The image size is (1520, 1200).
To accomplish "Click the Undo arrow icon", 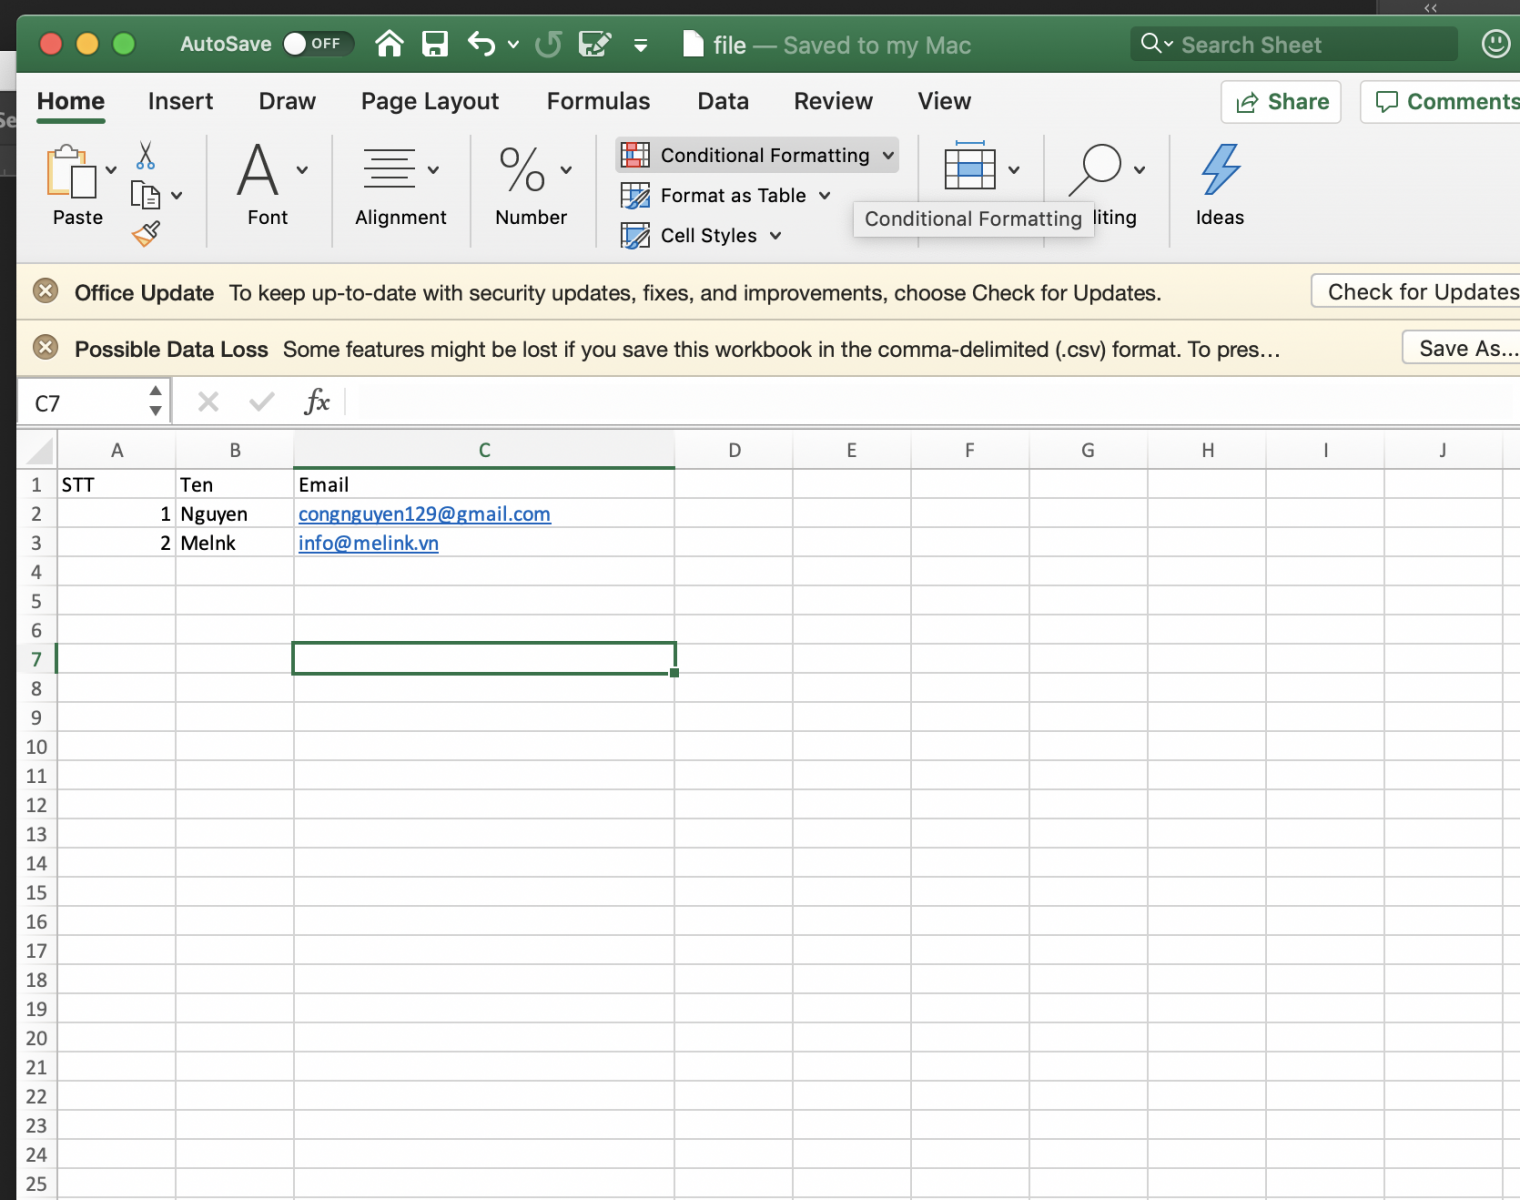I will 481,44.
